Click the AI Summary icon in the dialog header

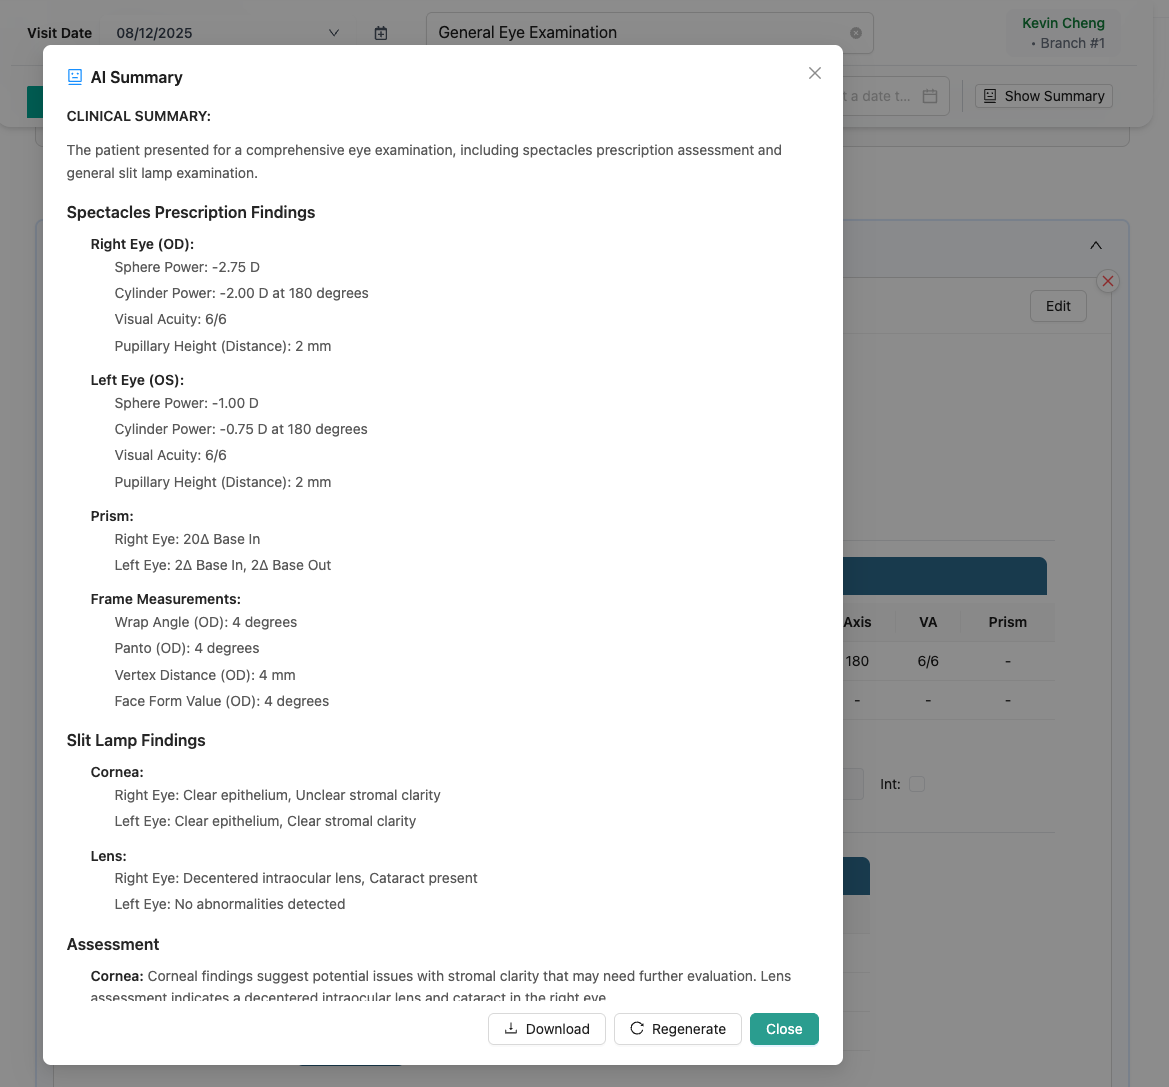pyautogui.click(x=74, y=76)
